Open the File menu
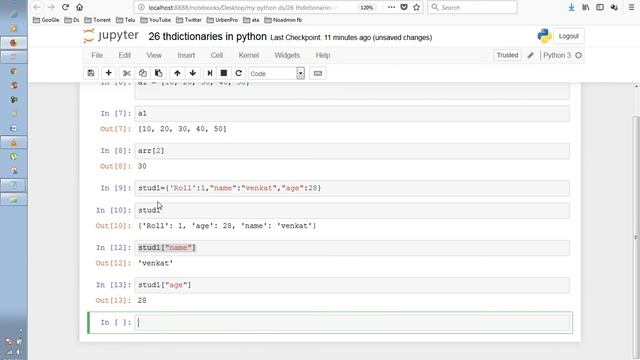Screen dimensions: 640x360 (x=97, y=55)
